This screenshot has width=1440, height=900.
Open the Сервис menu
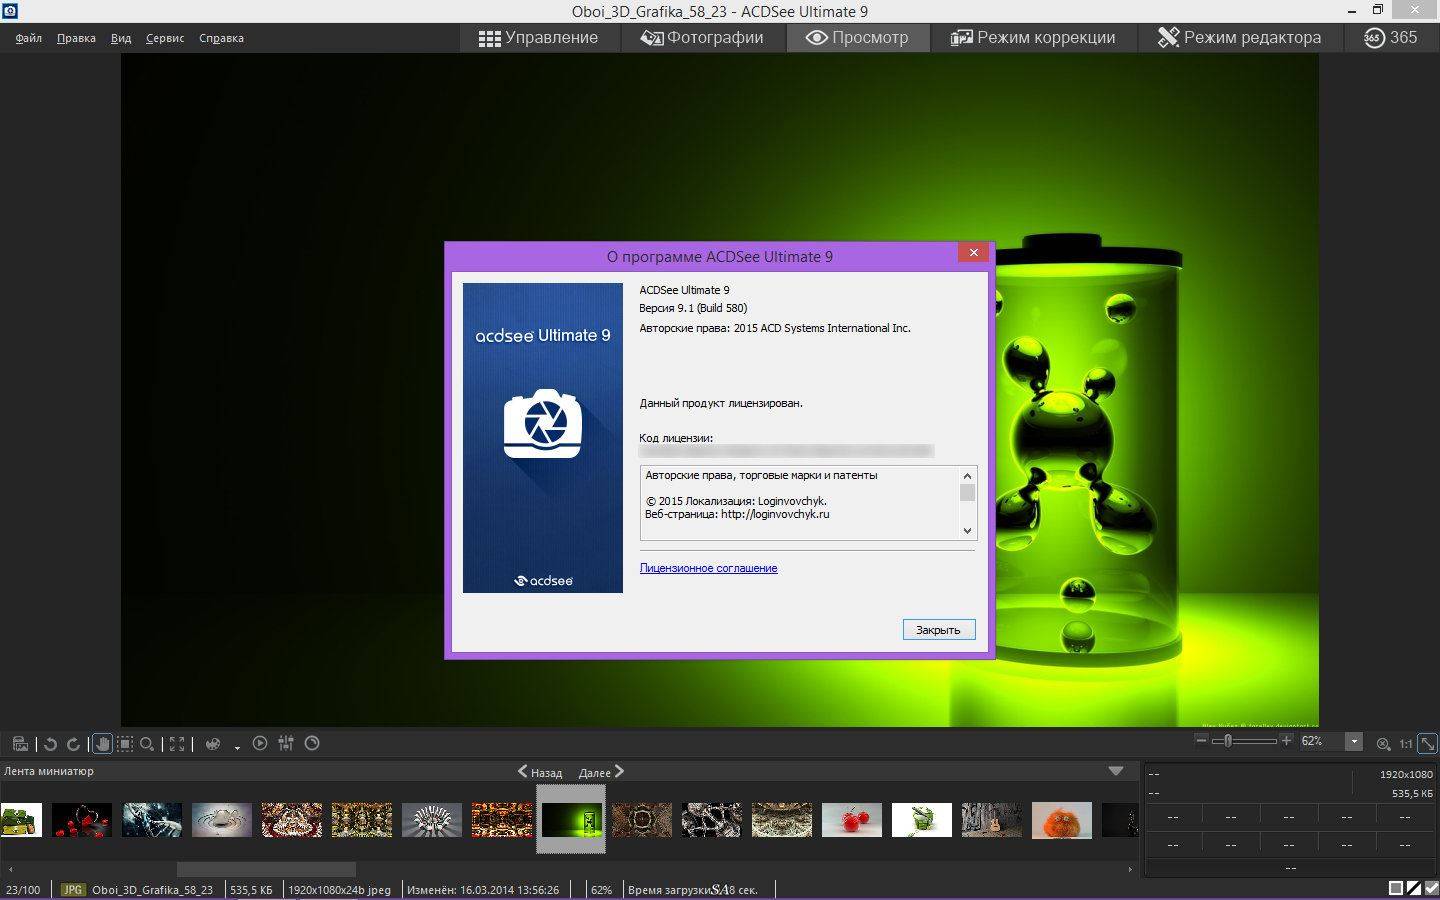tap(165, 38)
